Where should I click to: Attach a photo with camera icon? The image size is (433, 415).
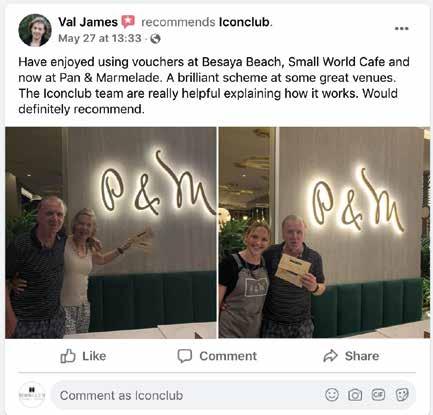pos(355,395)
